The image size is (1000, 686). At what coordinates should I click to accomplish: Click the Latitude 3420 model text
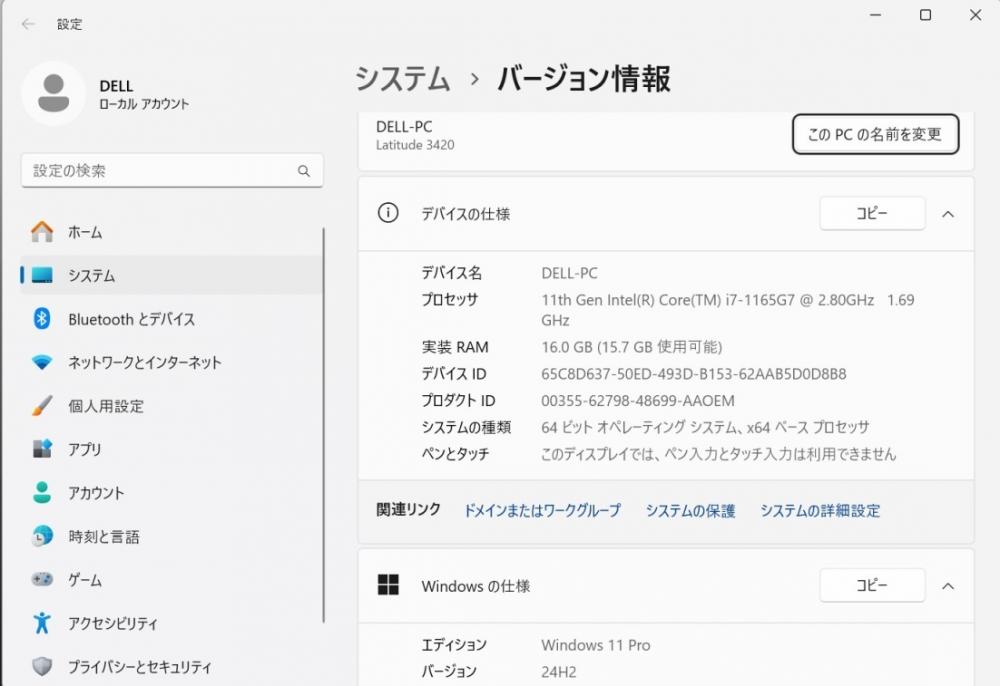(415, 145)
